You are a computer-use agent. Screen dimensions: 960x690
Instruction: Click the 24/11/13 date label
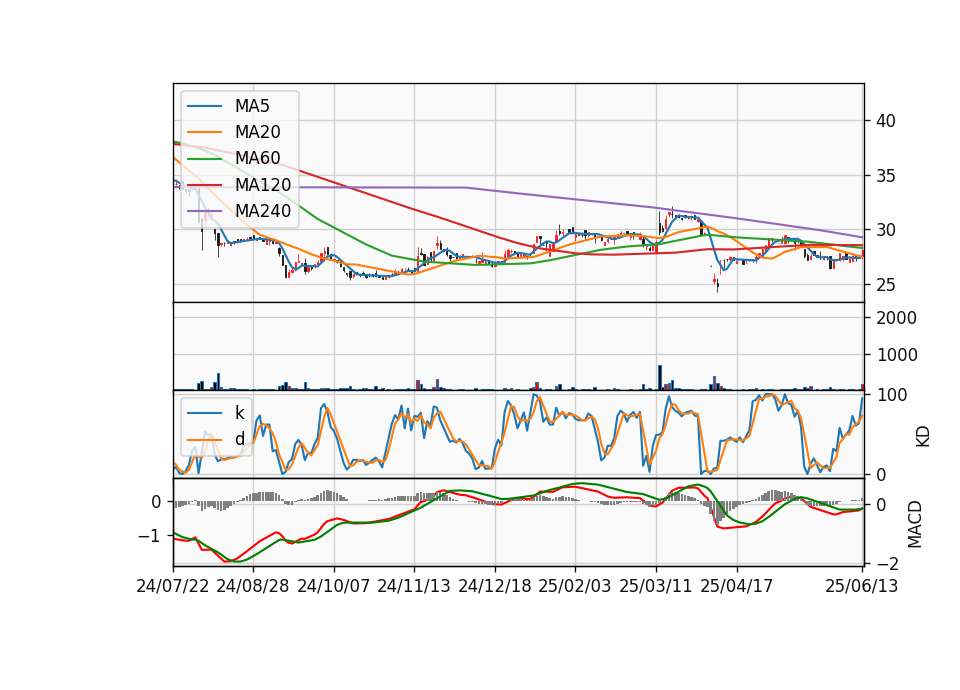coord(414,586)
